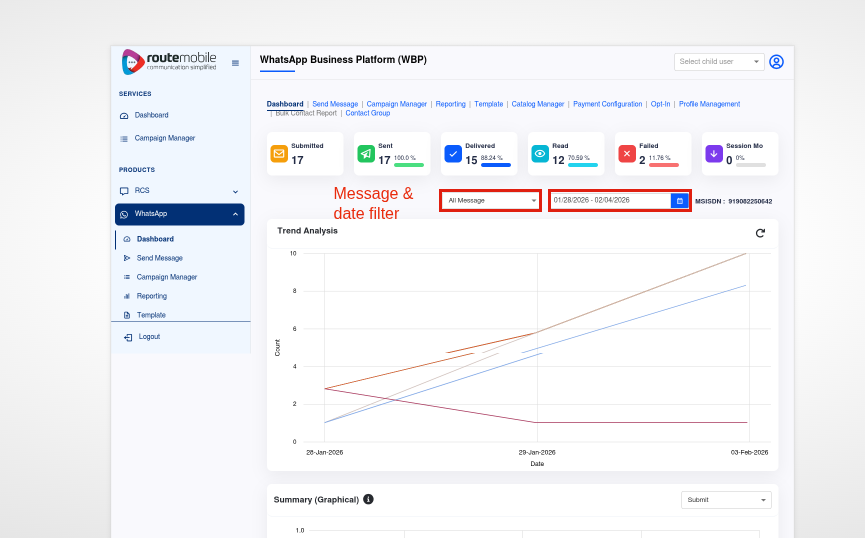This screenshot has width=865, height=538.
Task: Open the Catalog Manager tab
Action: click(538, 104)
